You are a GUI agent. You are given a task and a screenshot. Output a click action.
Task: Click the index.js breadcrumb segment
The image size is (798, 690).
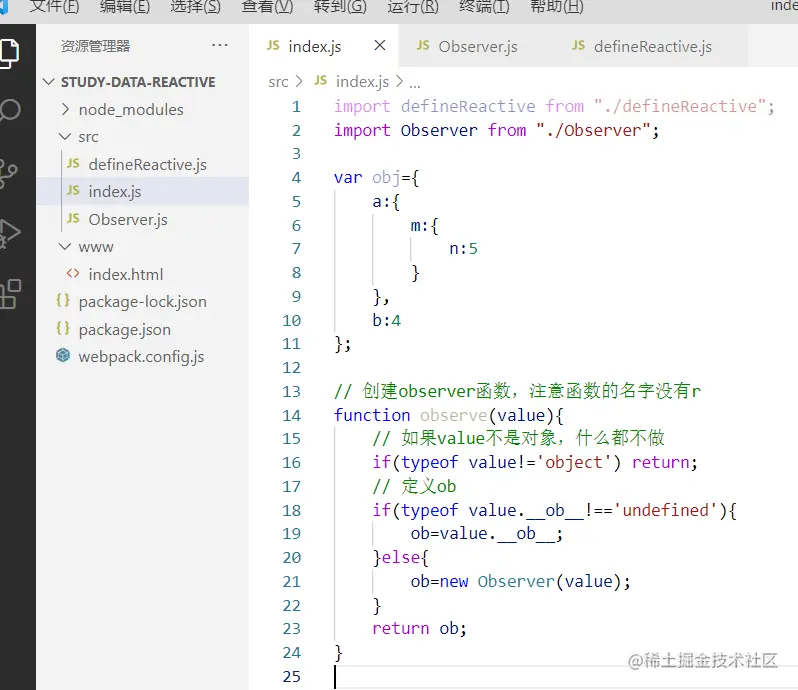coord(362,81)
